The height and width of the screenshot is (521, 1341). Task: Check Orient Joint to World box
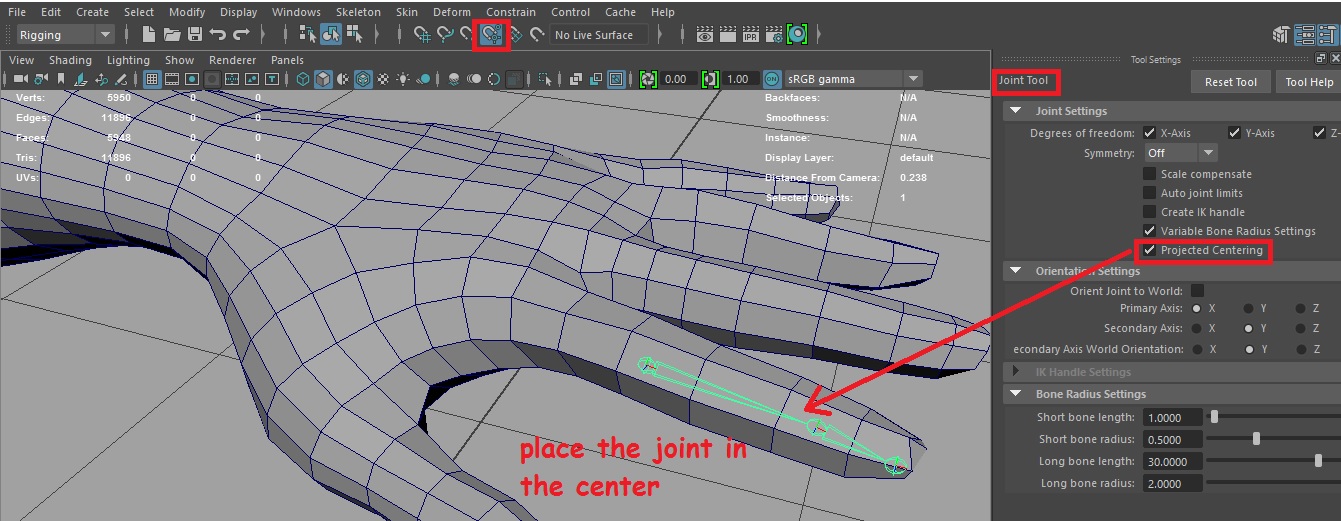[1197, 291]
